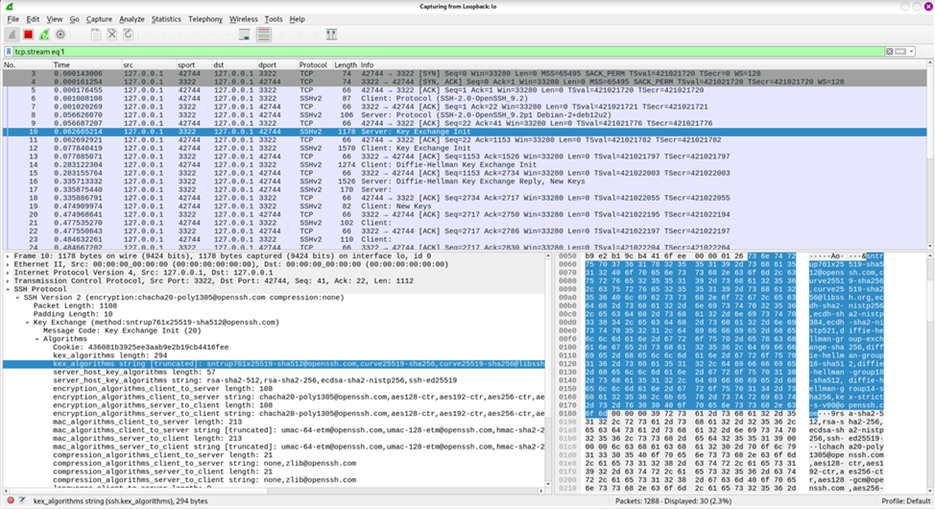Apply display filter arrow button
This screenshot has width=935, height=509.
click(900, 52)
